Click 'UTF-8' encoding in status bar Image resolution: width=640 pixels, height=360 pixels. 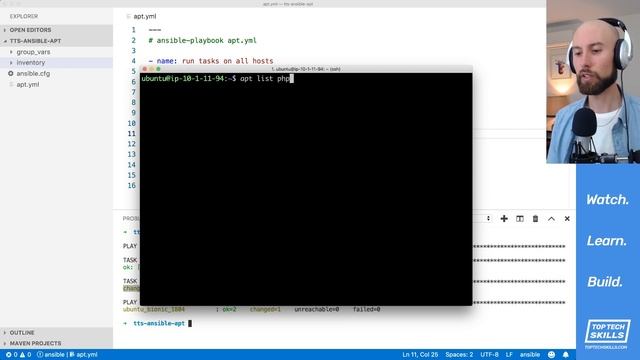[x=489, y=355]
